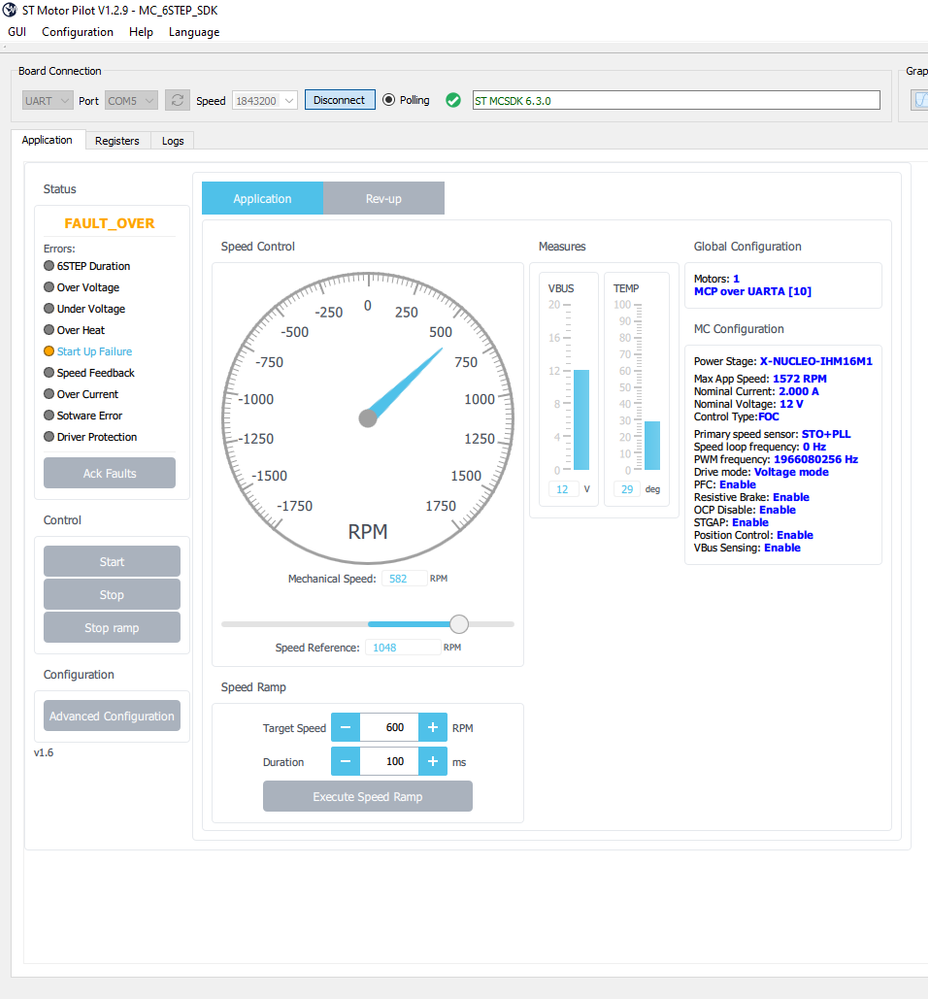Click the v1.6 version label

click(x=43, y=752)
